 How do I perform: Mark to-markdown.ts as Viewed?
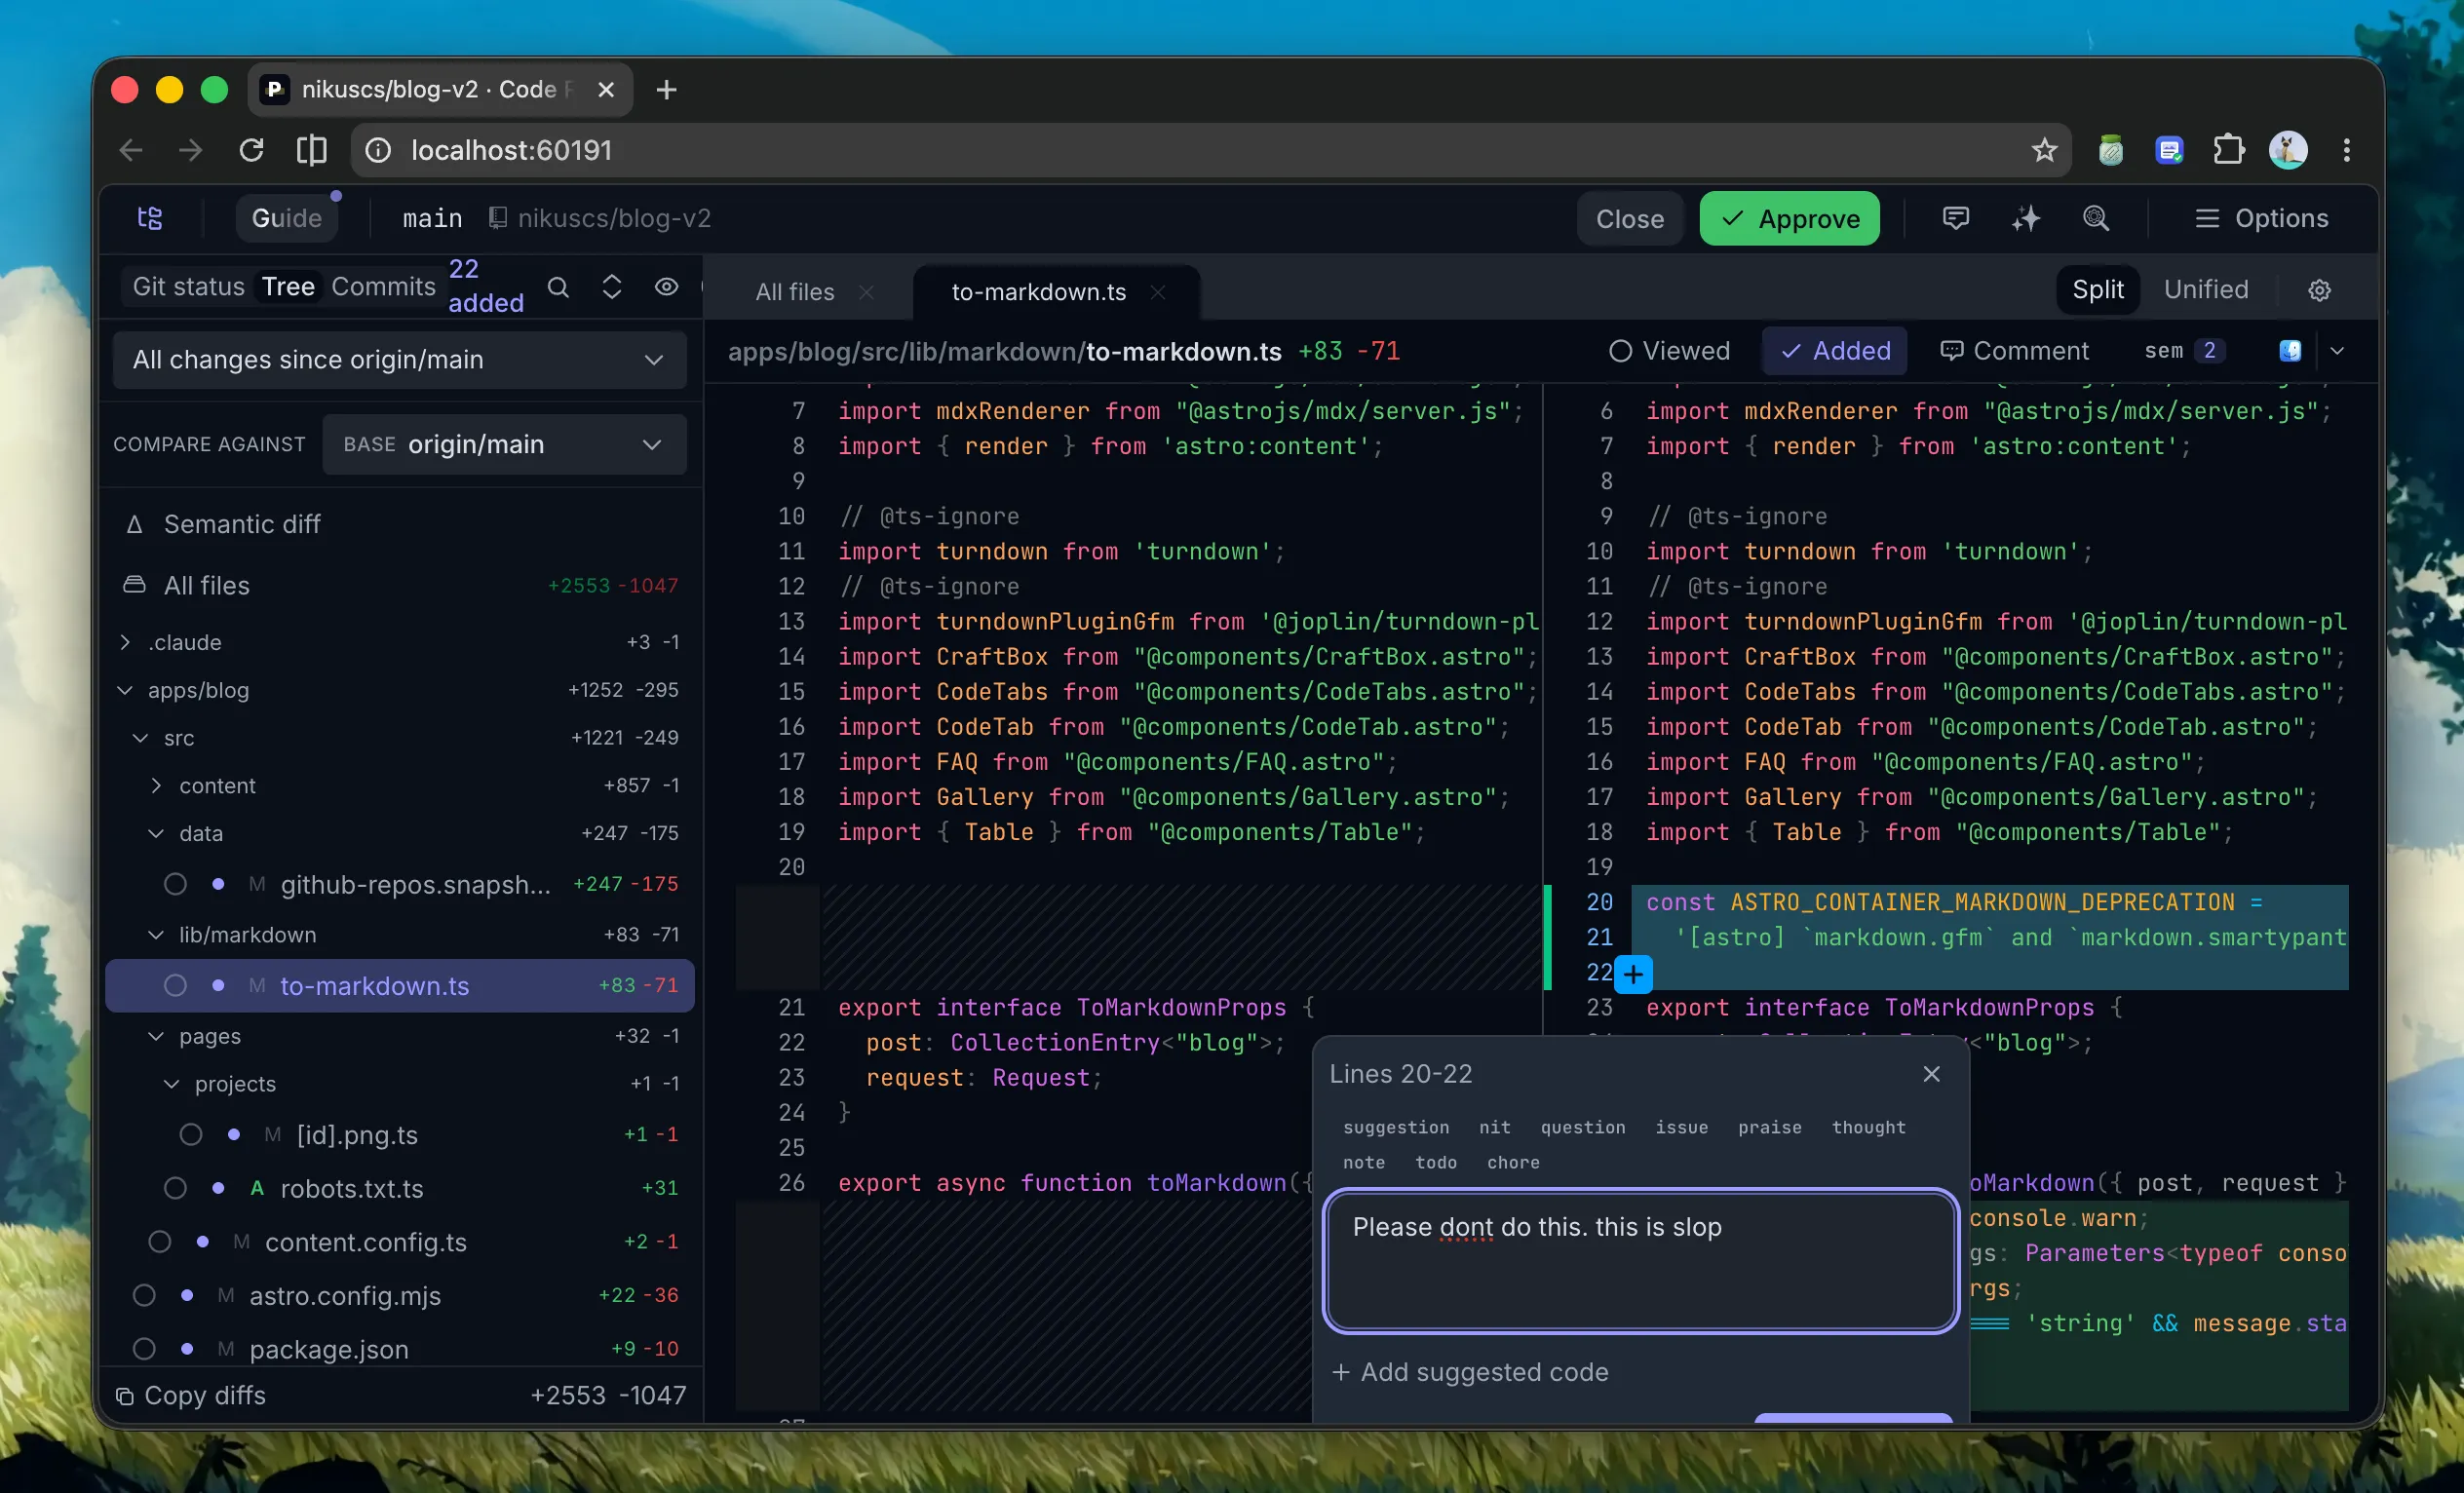coord(1669,351)
